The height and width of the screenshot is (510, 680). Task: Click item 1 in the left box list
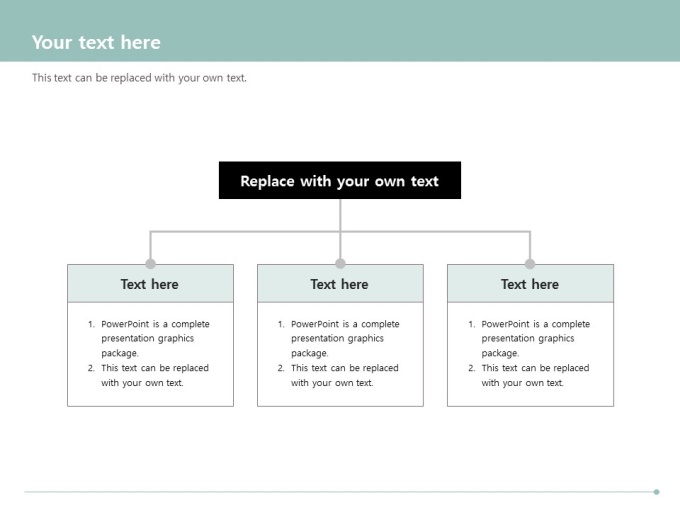pyautogui.click(x=155, y=338)
